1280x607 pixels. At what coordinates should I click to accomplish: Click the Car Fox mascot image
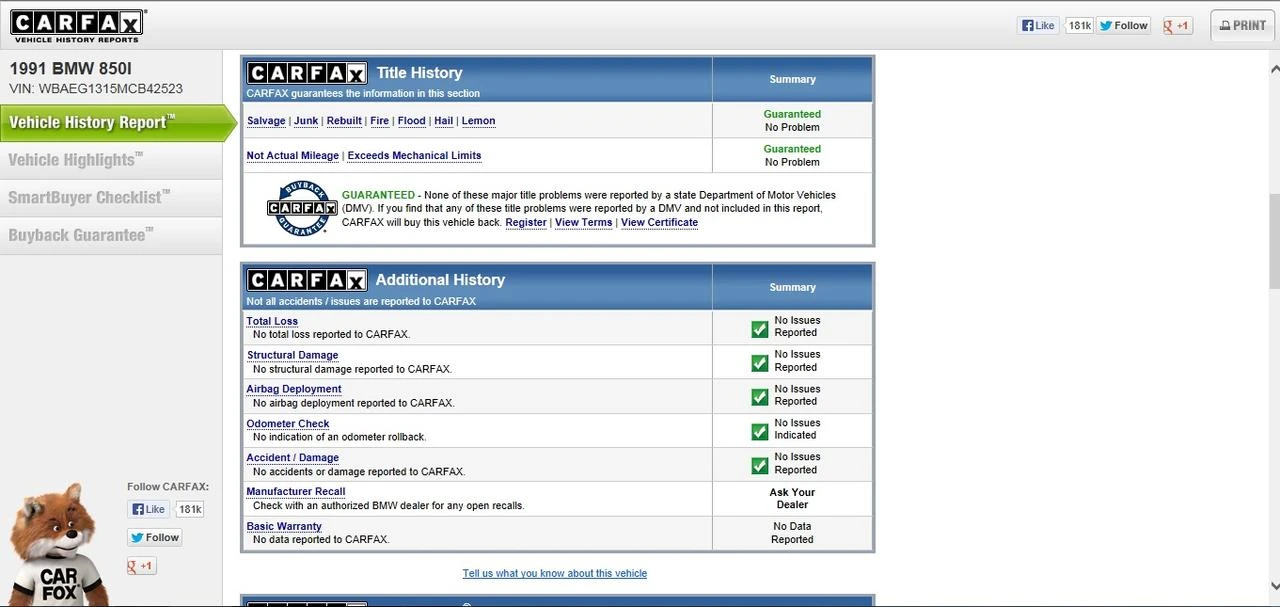click(59, 546)
